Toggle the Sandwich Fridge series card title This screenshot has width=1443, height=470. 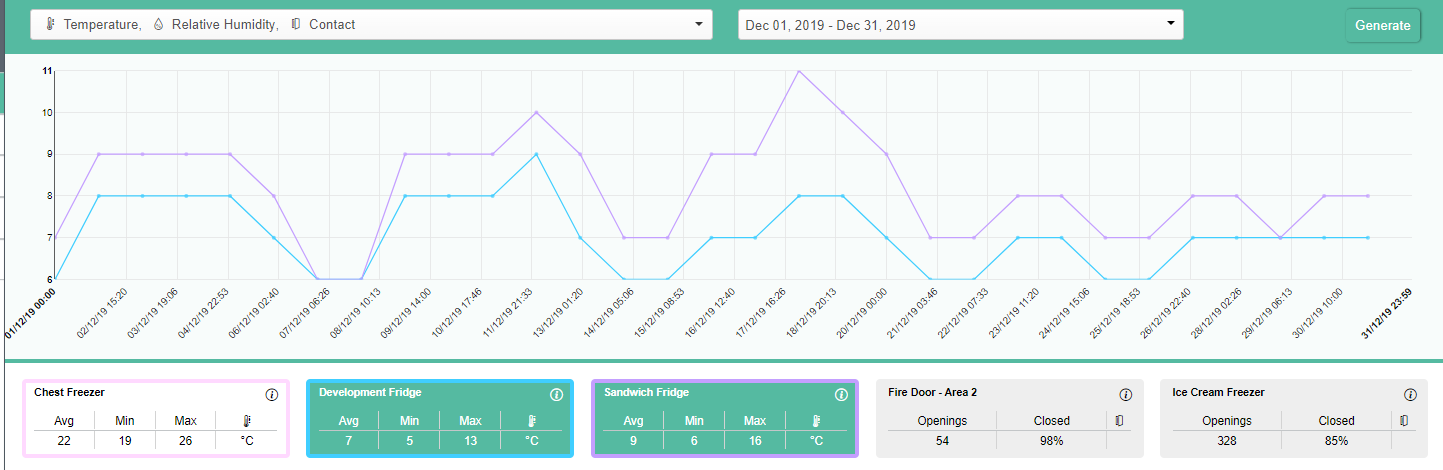coord(646,393)
